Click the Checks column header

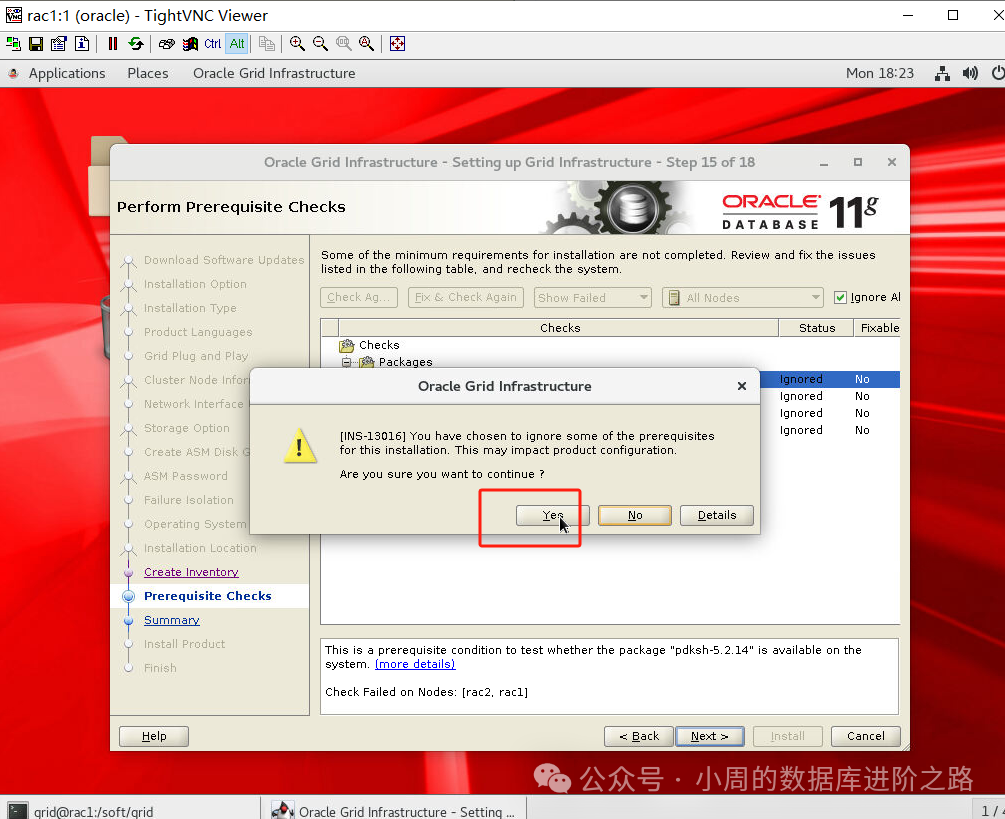click(x=560, y=328)
